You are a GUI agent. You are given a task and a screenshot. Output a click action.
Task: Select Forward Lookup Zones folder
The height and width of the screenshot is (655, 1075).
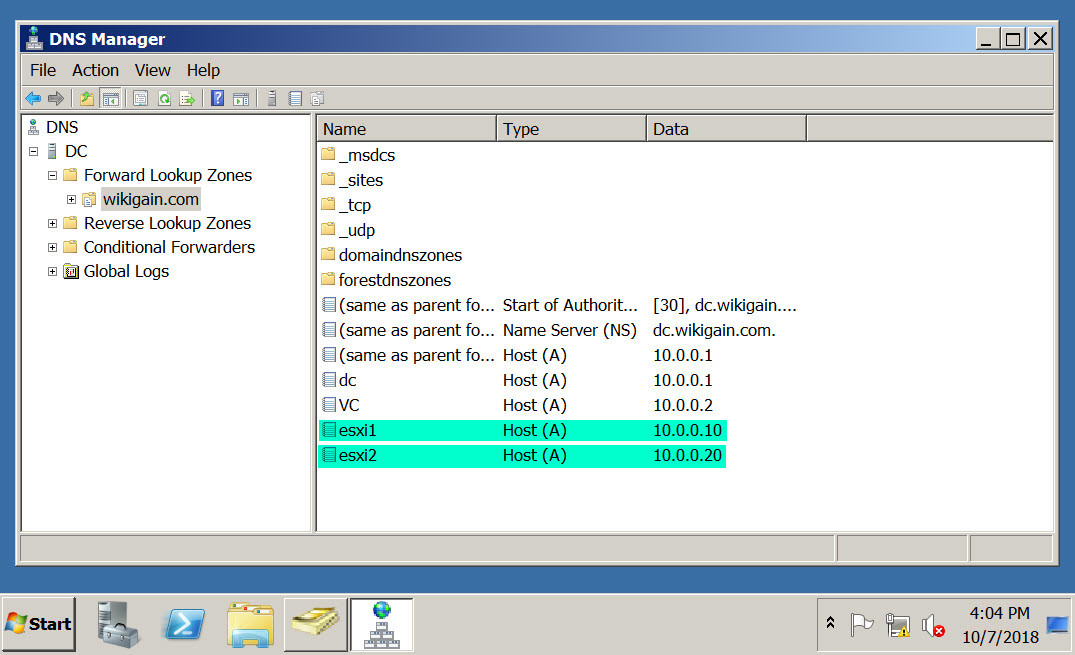pos(168,175)
